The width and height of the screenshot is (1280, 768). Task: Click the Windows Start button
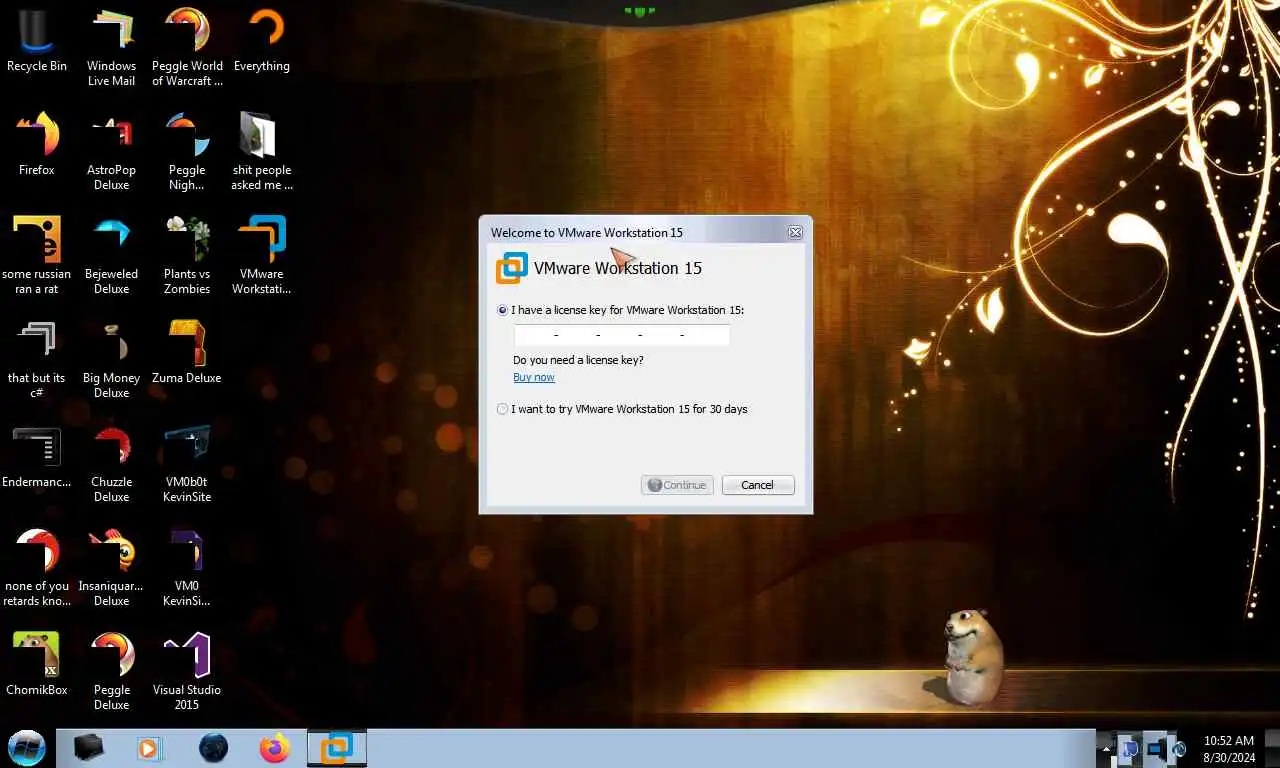coord(27,747)
